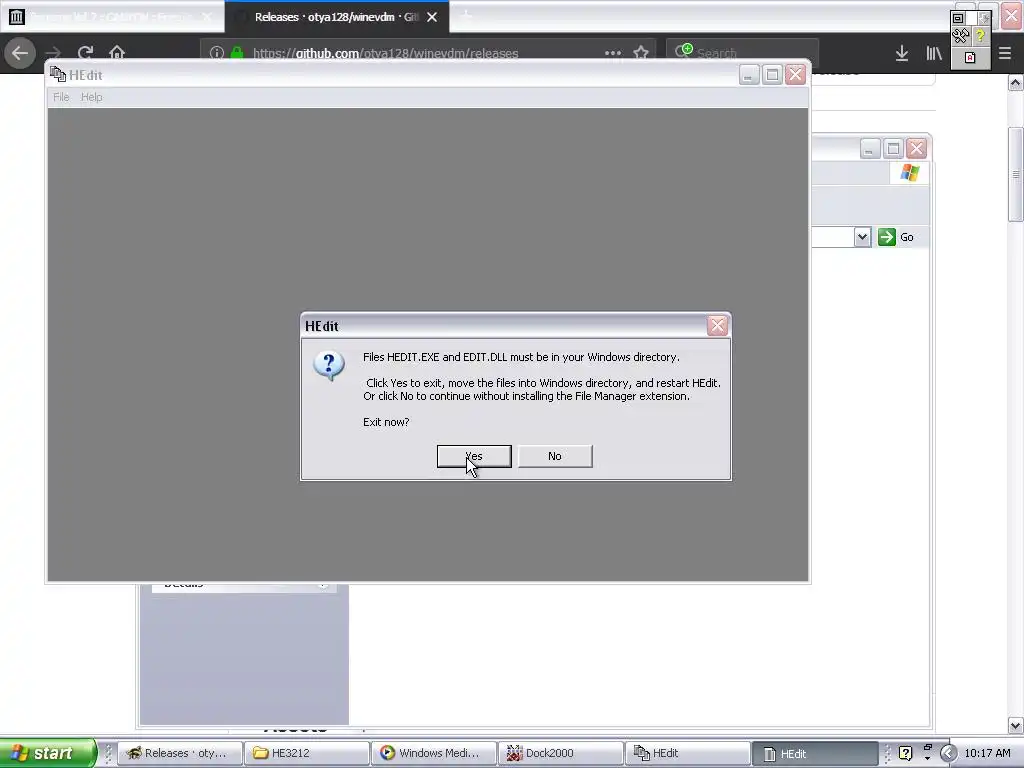The image size is (1024, 768).
Task: Switch to Dock2000 taskbar button
Action: click(560, 753)
